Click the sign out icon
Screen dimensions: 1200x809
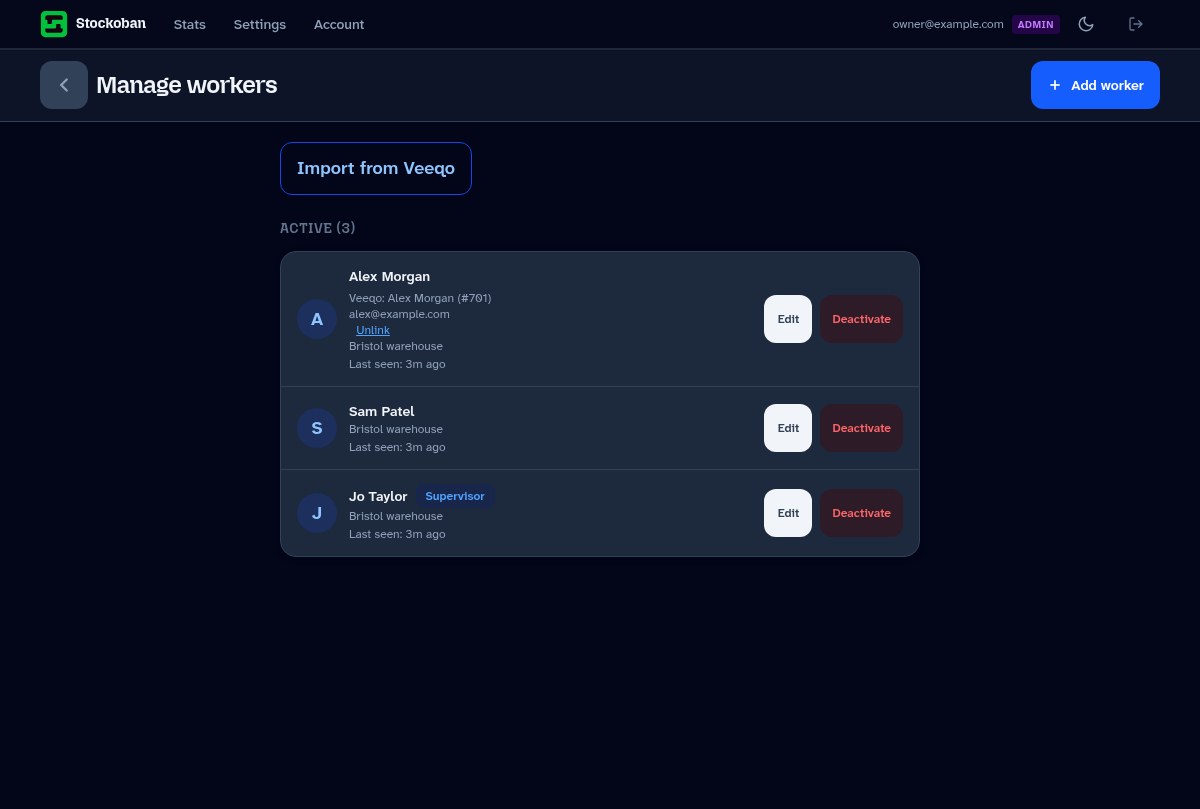coord(1136,24)
